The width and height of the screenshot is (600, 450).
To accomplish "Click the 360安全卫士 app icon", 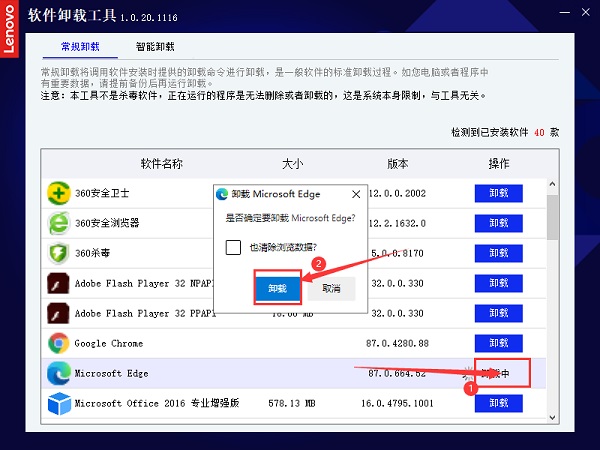I will point(59,193).
